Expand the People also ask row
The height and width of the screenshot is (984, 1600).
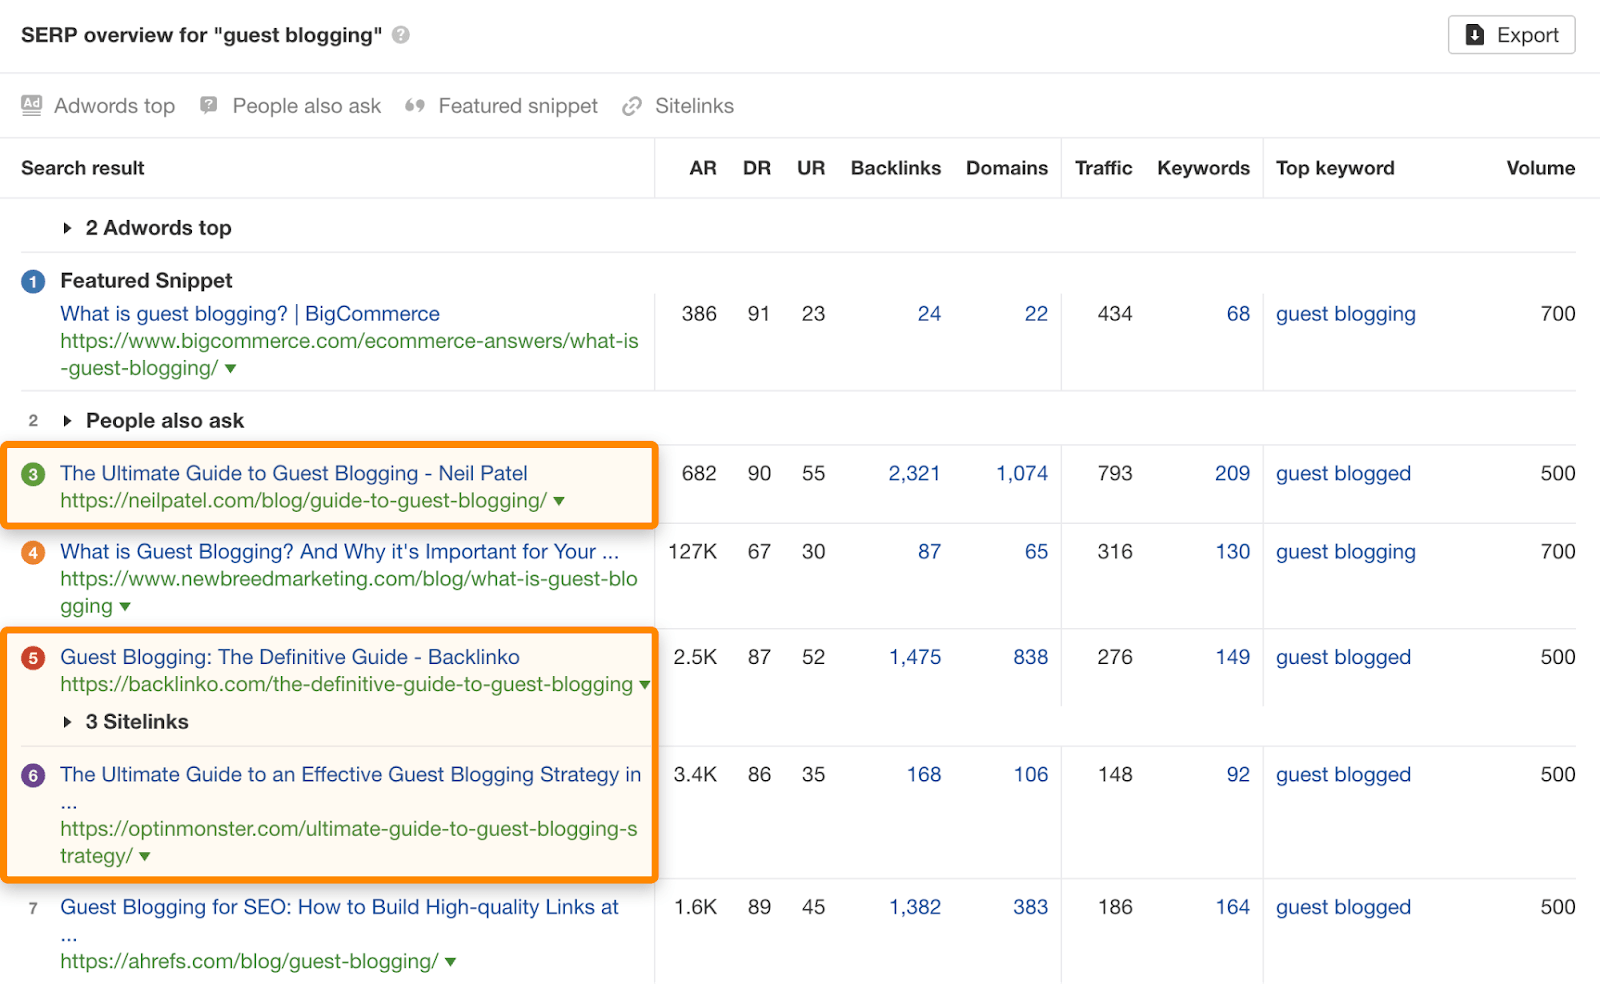[x=67, y=421]
